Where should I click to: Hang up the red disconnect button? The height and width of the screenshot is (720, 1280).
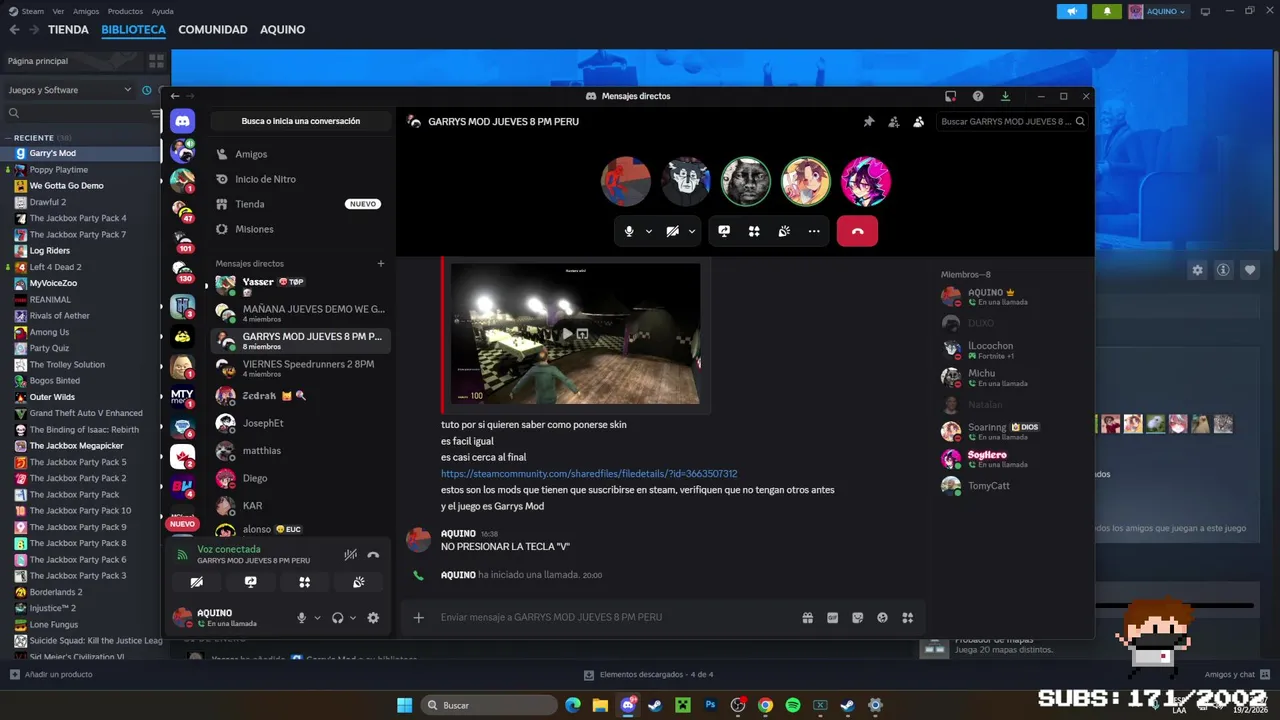tap(857, 231)
